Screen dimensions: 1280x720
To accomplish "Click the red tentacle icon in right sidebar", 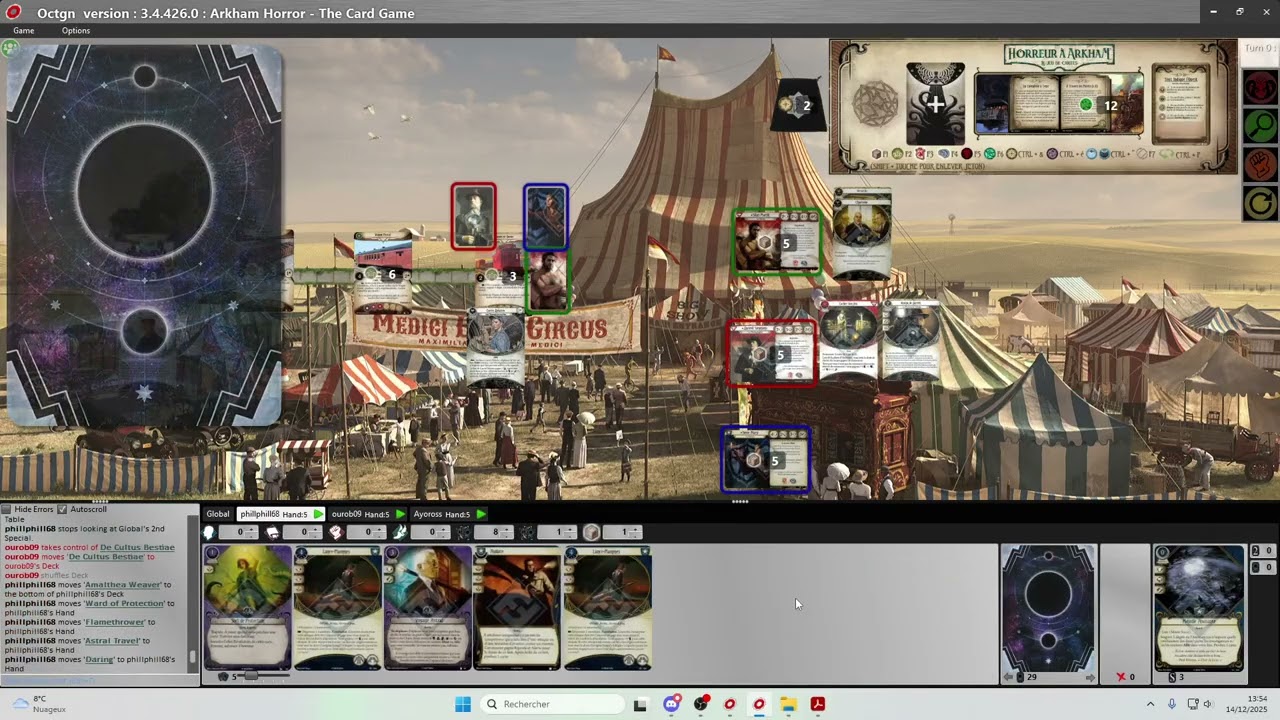I will point(1260,88).
